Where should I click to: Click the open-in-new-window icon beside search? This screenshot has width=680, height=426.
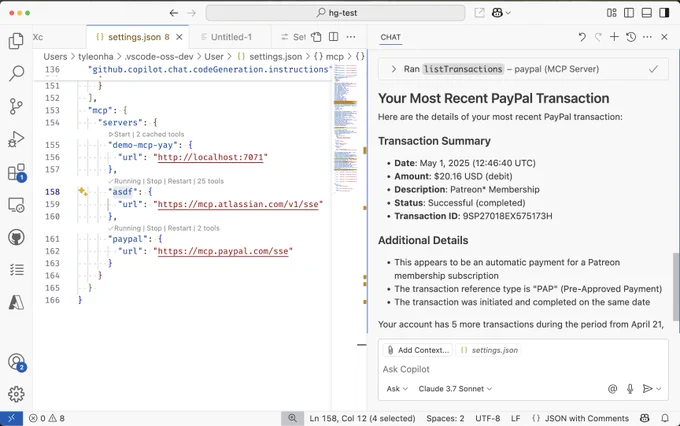(x=479, y=13)
